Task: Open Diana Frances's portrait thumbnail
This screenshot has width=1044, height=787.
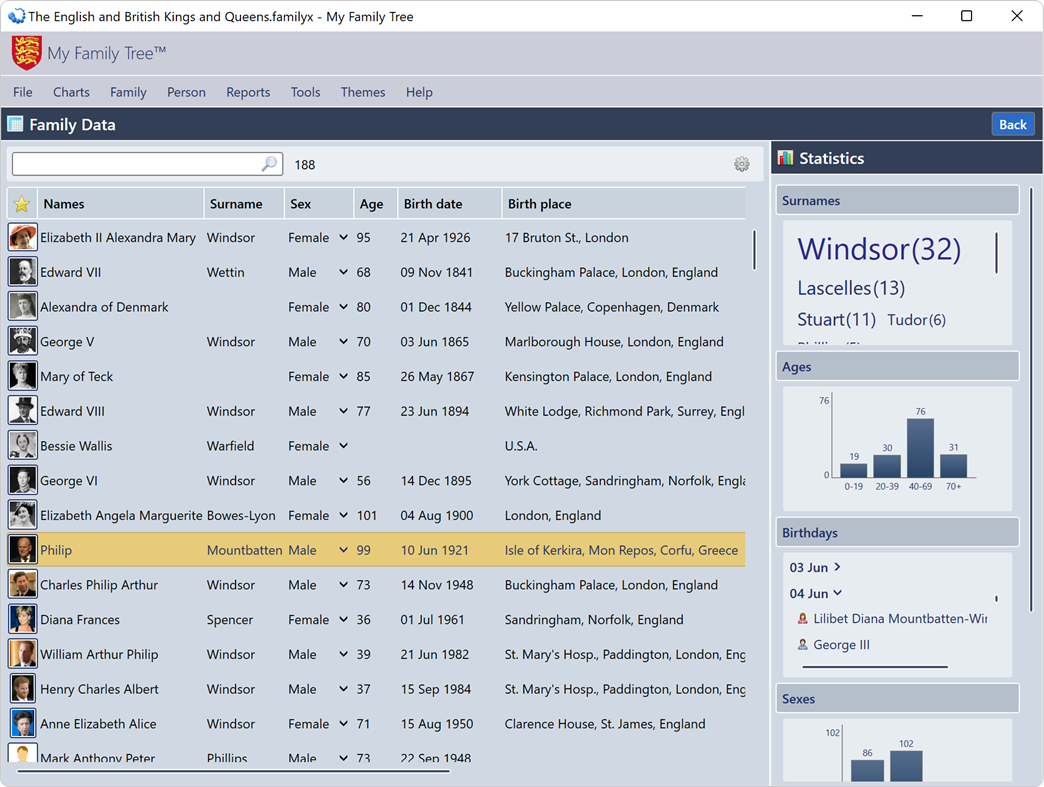Action: point(21,619)
